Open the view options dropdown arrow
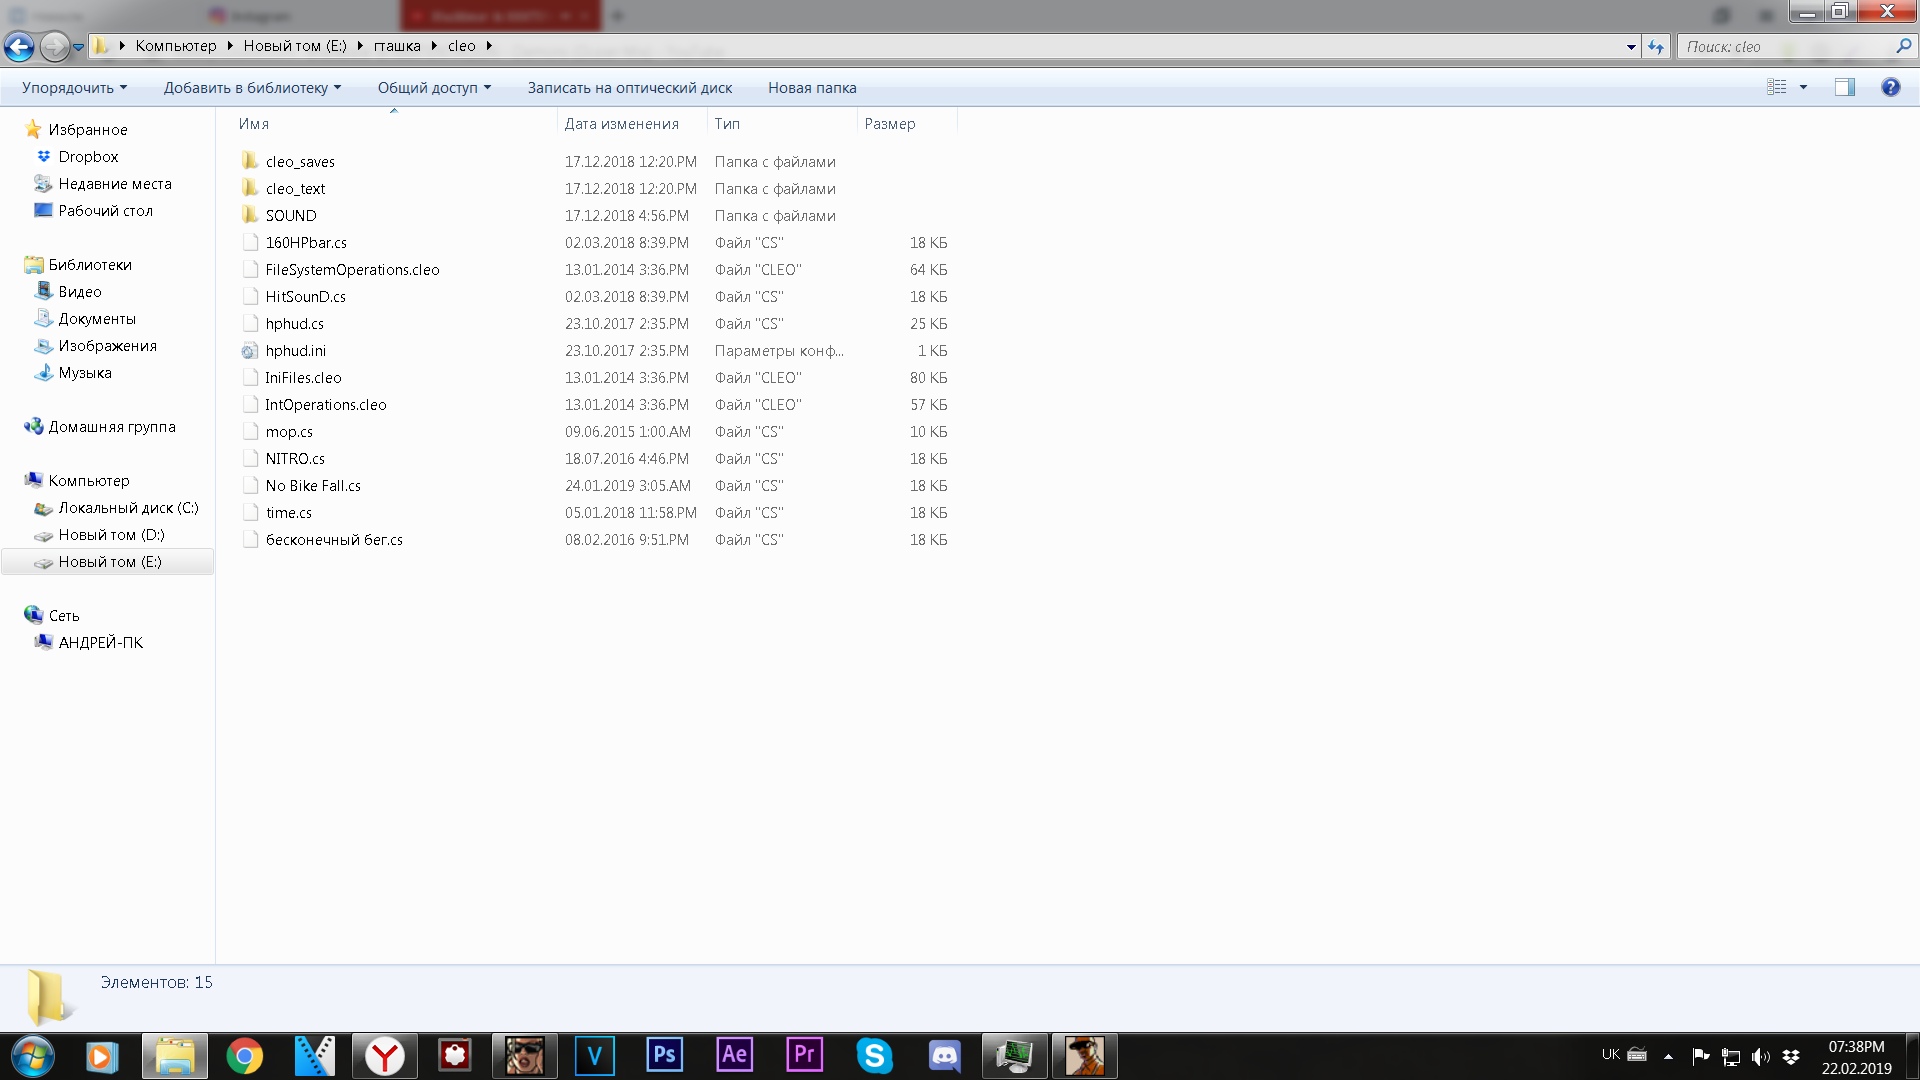This screenshot has height=1080, width=1920. pyautogui.click(x=1803, y=87)
